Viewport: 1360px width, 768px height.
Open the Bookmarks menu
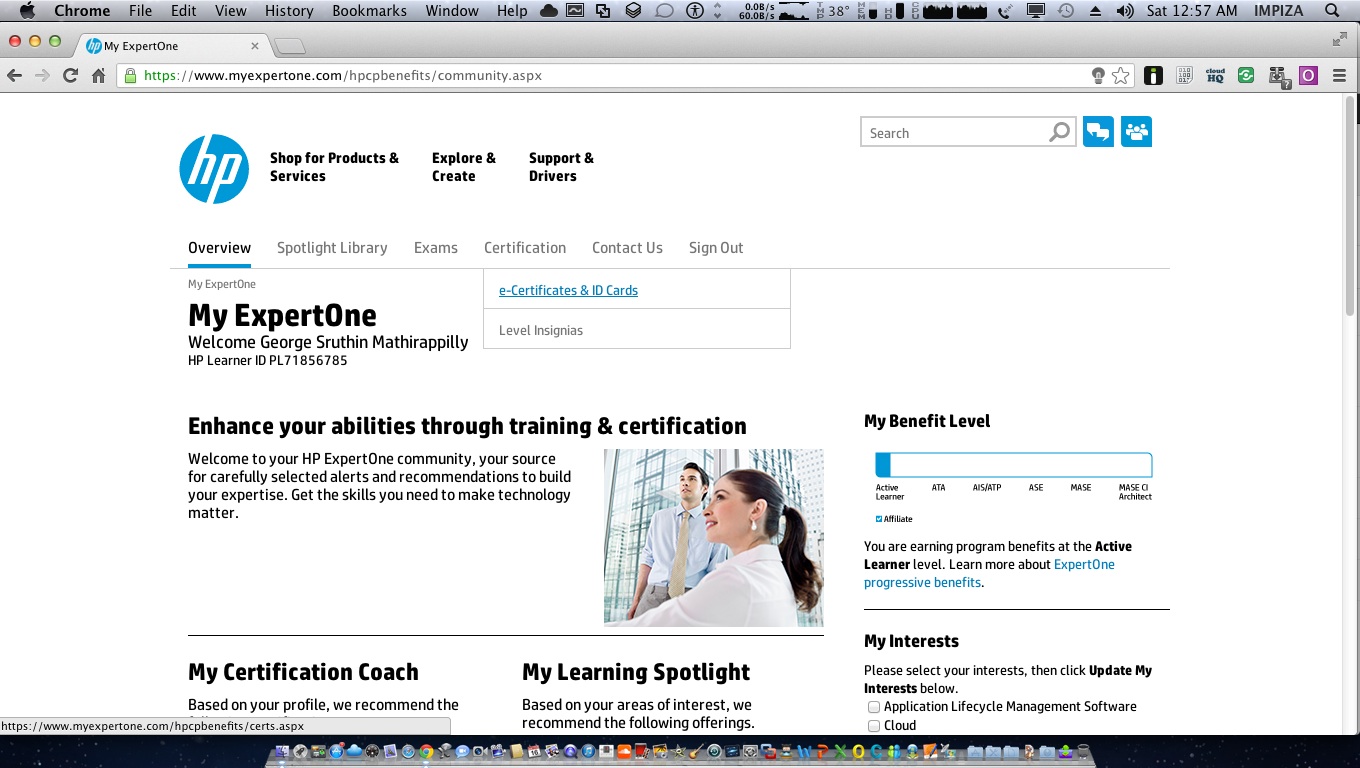369,11
